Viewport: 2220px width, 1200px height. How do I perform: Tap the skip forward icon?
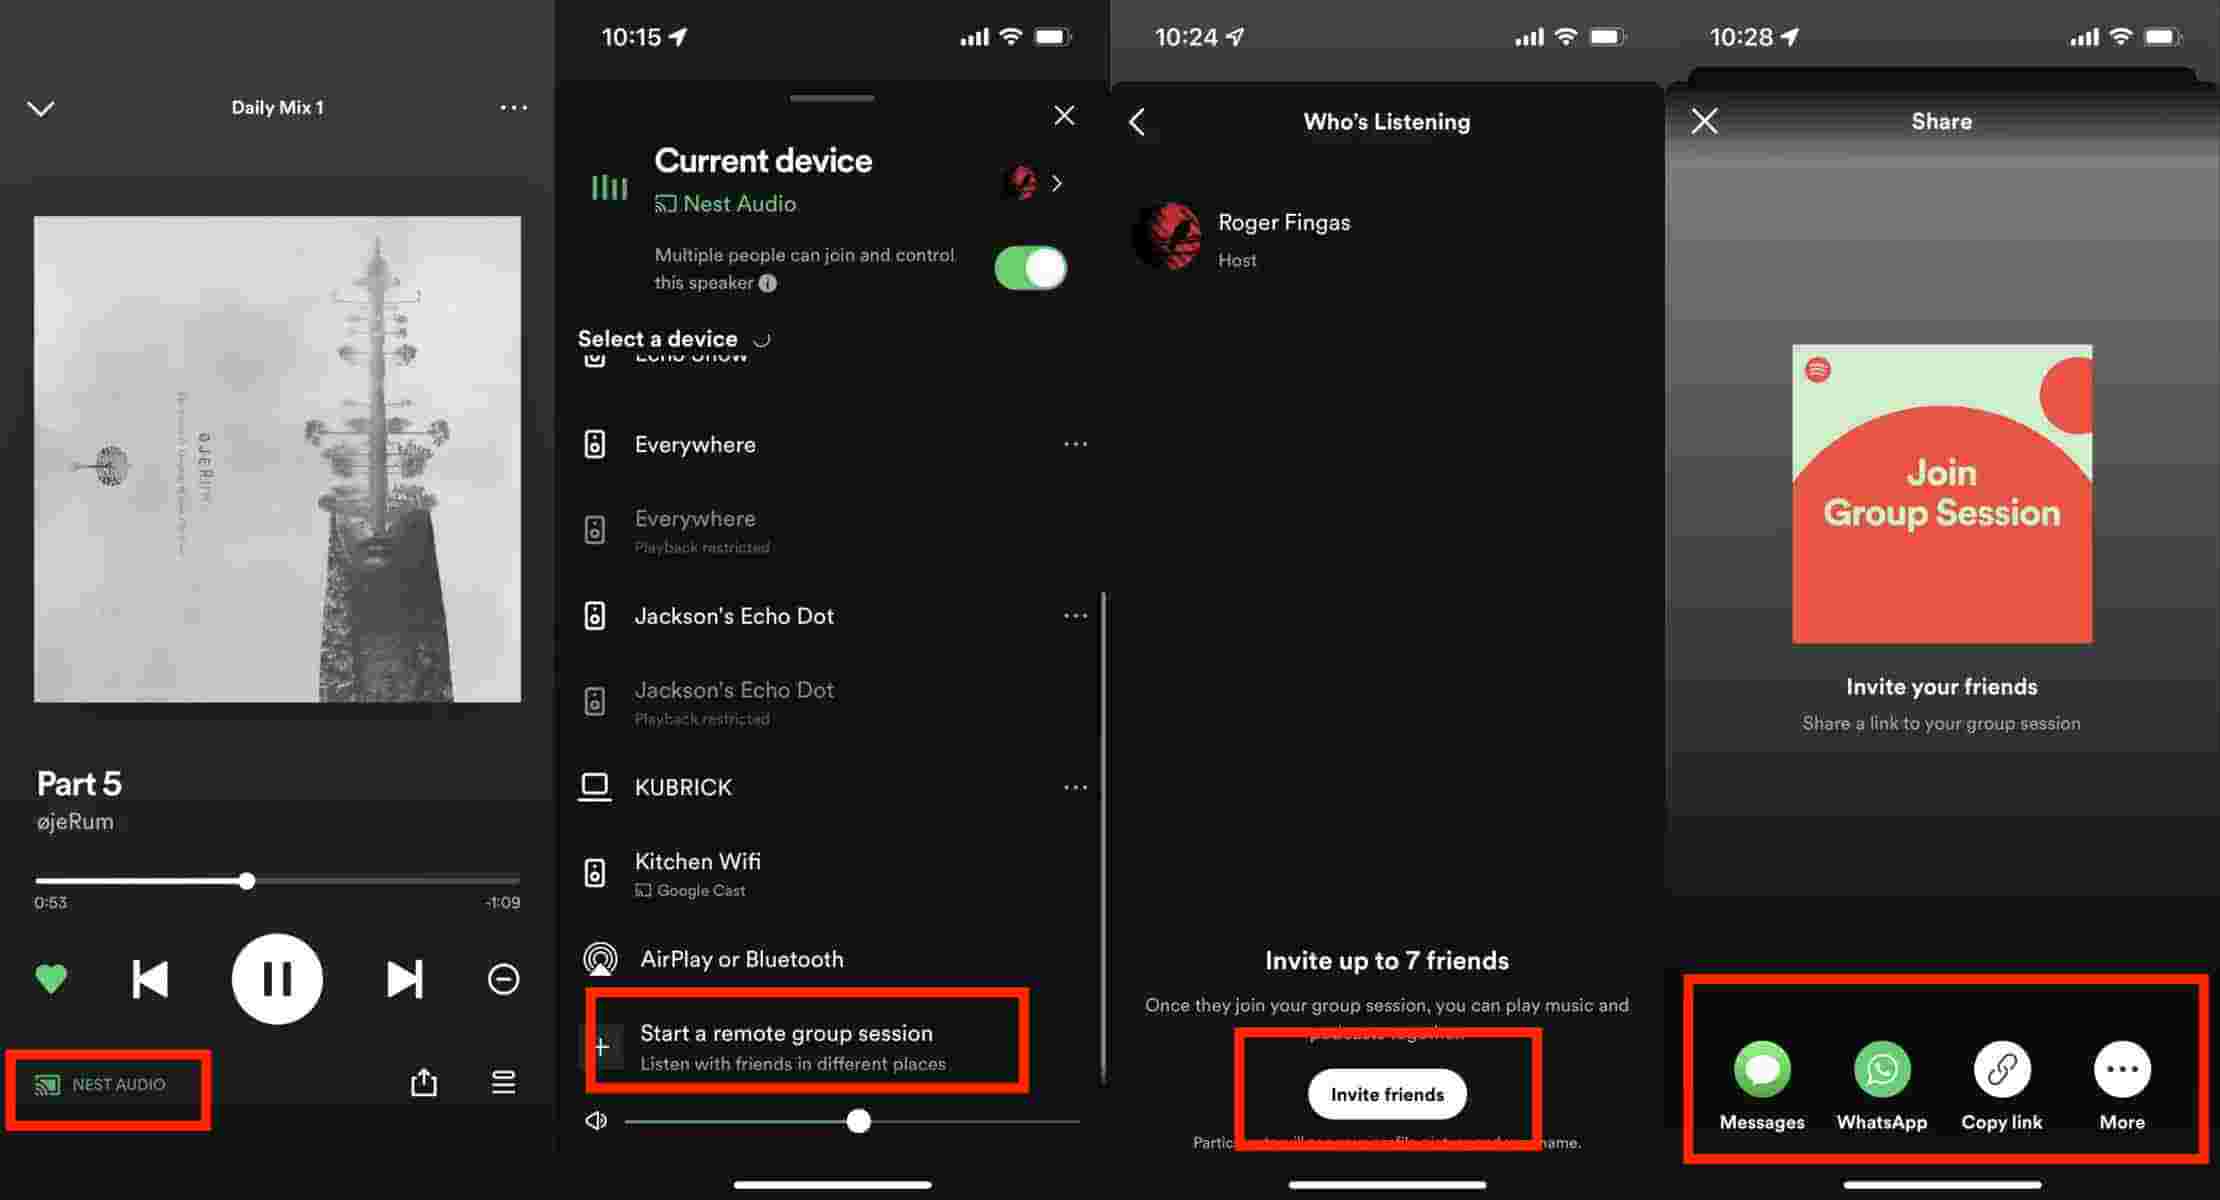click(x=403, y=977)
